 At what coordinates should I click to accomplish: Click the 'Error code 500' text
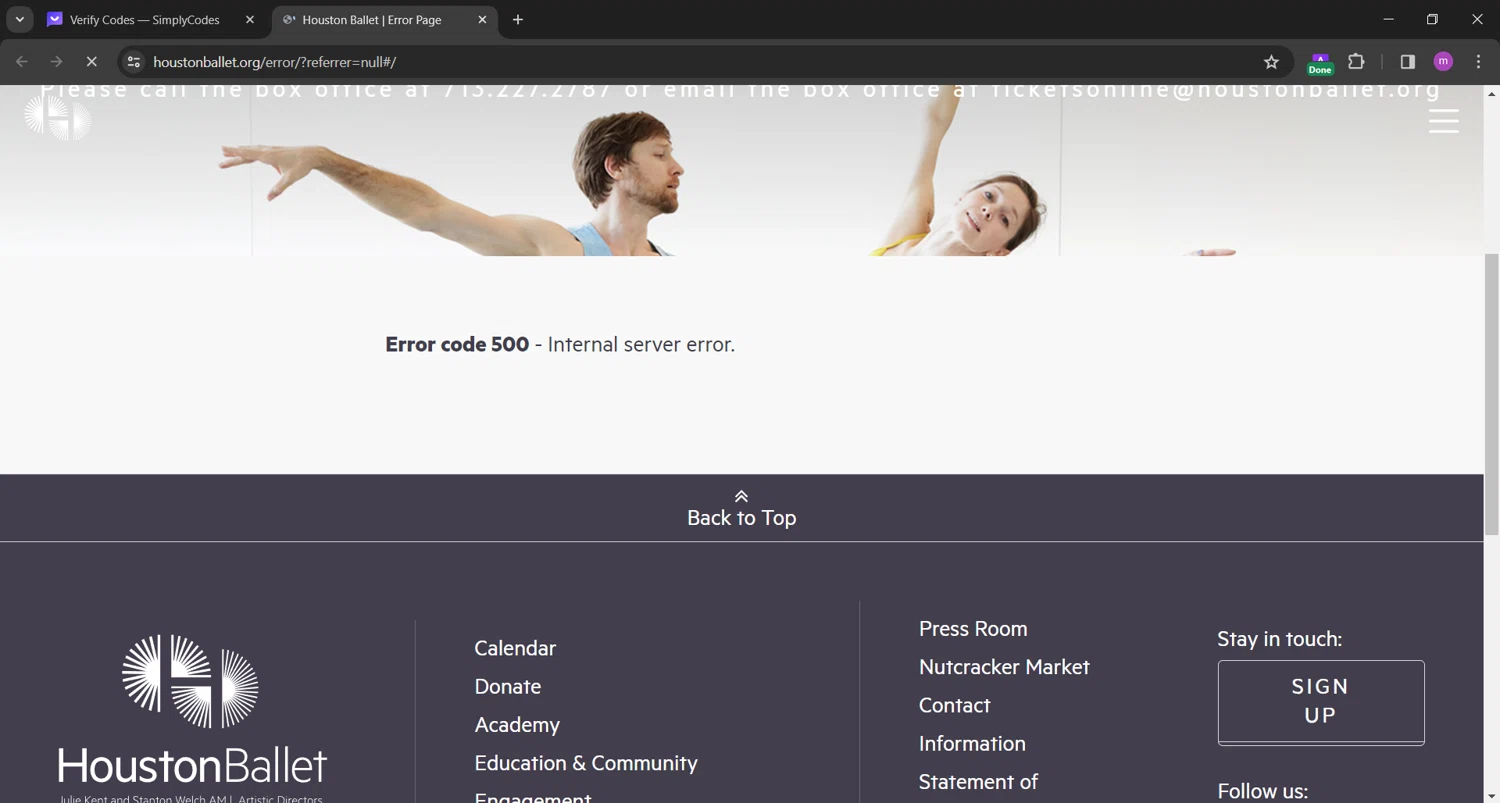click(457, 345)
